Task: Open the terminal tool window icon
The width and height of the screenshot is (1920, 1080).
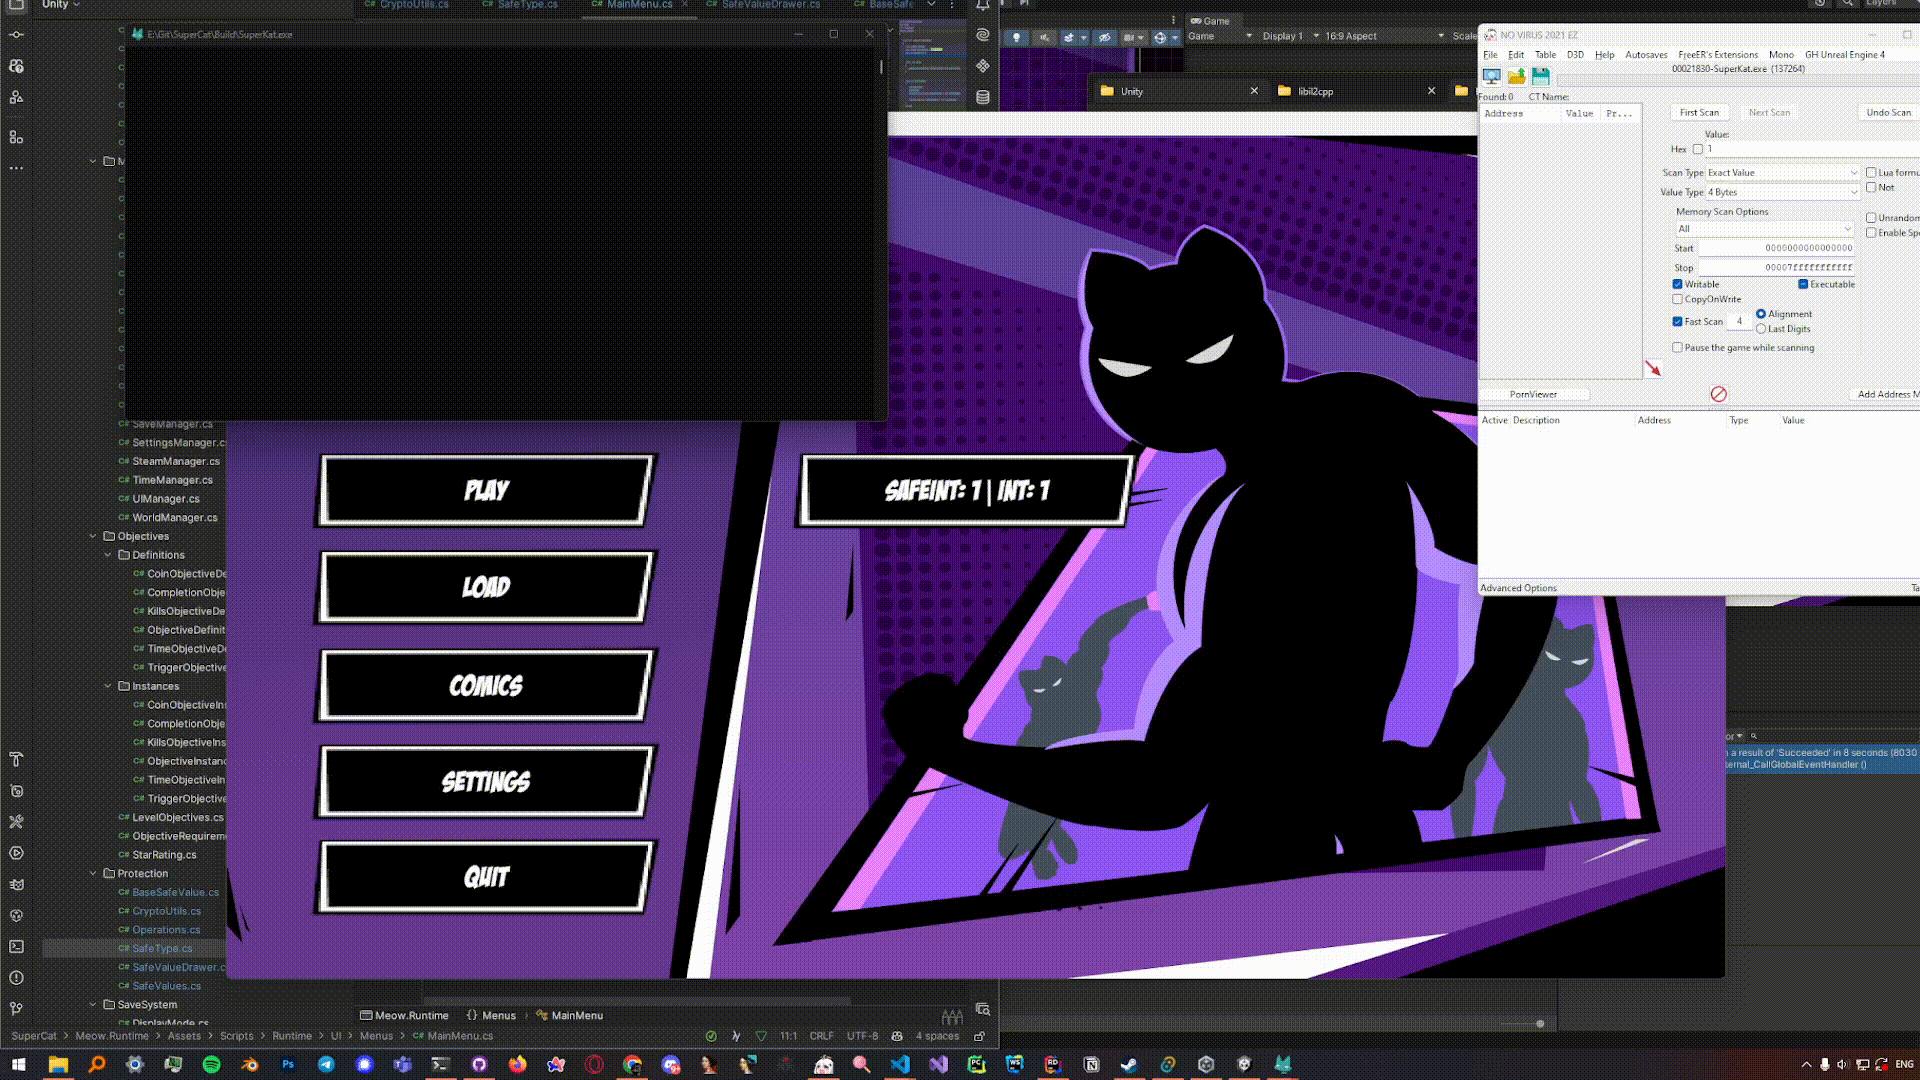Action: pos(16,946)
